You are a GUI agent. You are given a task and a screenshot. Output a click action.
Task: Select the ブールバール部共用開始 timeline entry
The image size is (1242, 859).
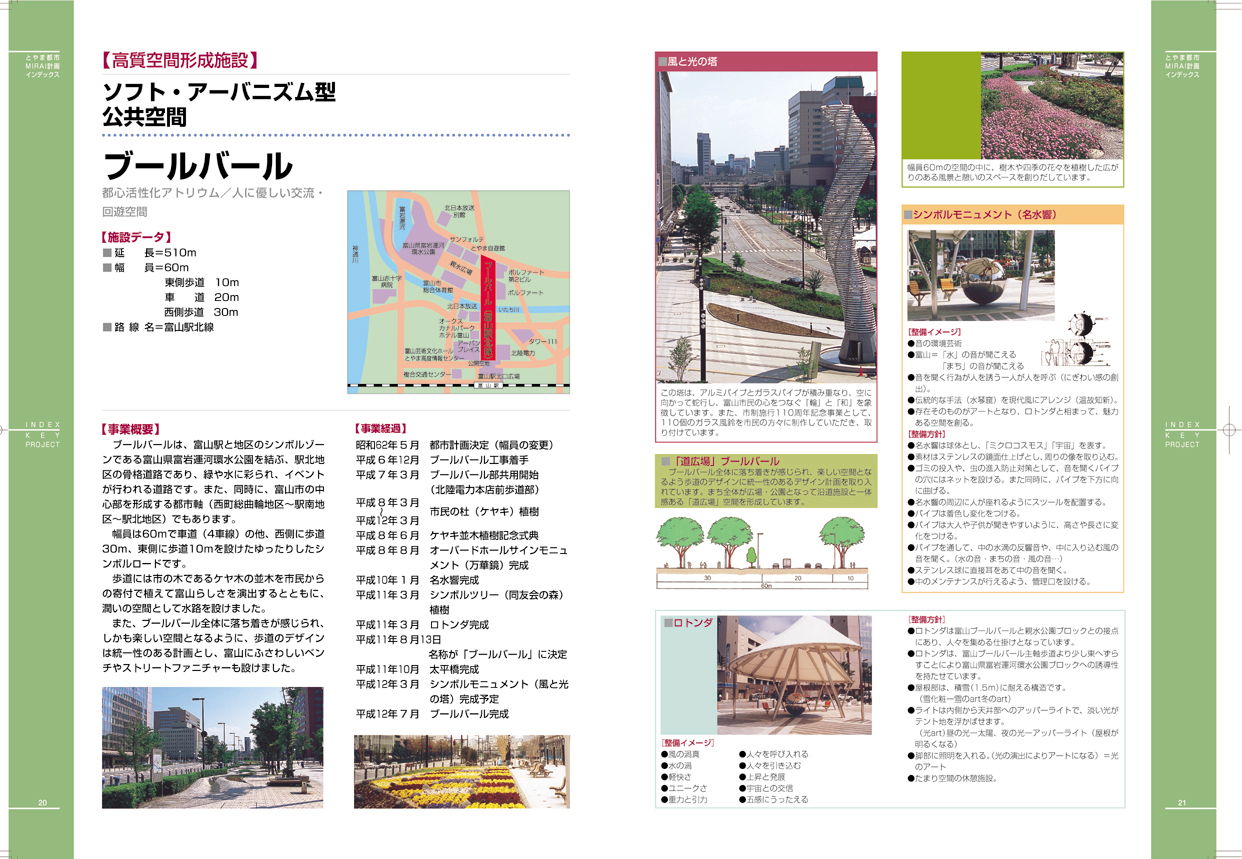pos(484,475)
